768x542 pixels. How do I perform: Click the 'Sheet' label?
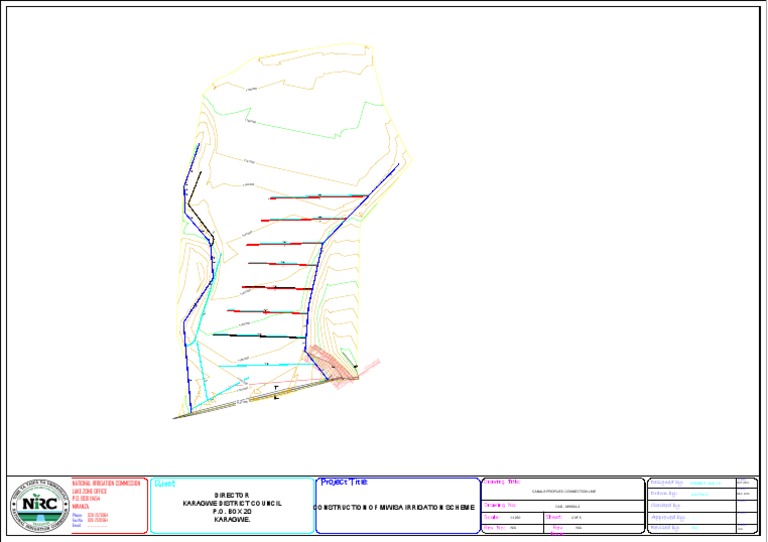point(554,517)
